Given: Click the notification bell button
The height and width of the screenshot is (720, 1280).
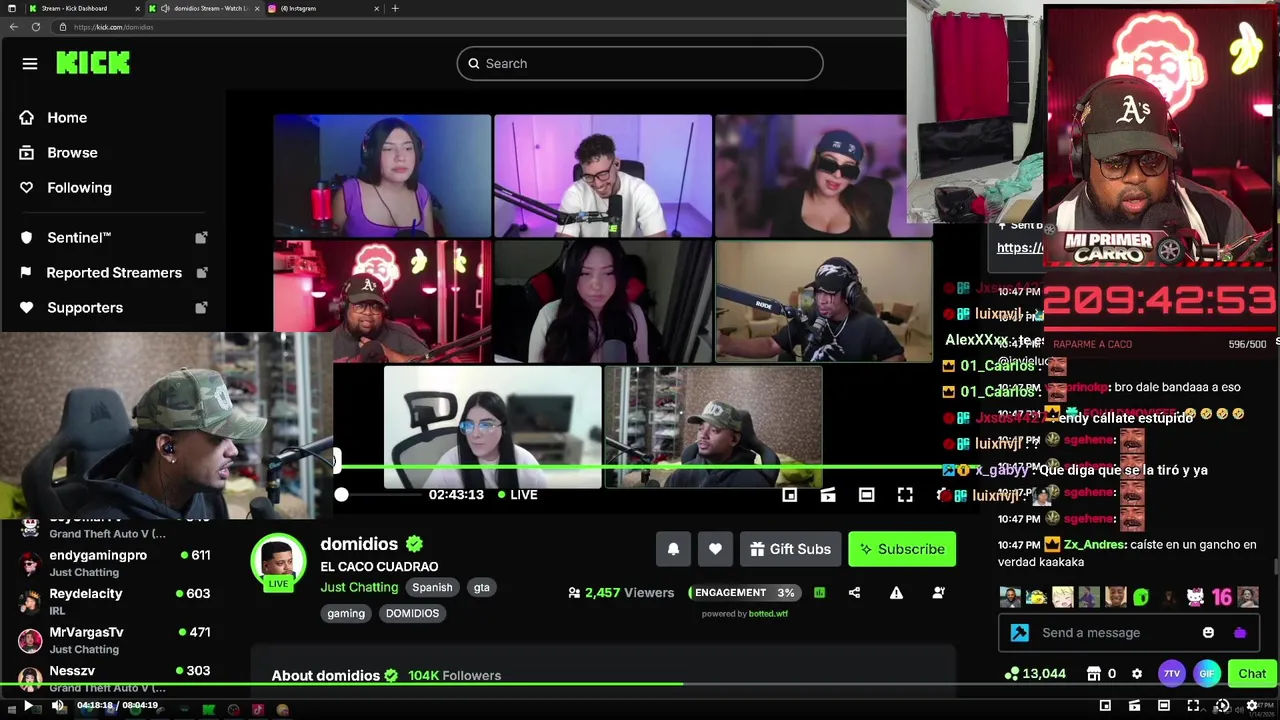Looking at the screenshot, I should (x=673, y=549).
